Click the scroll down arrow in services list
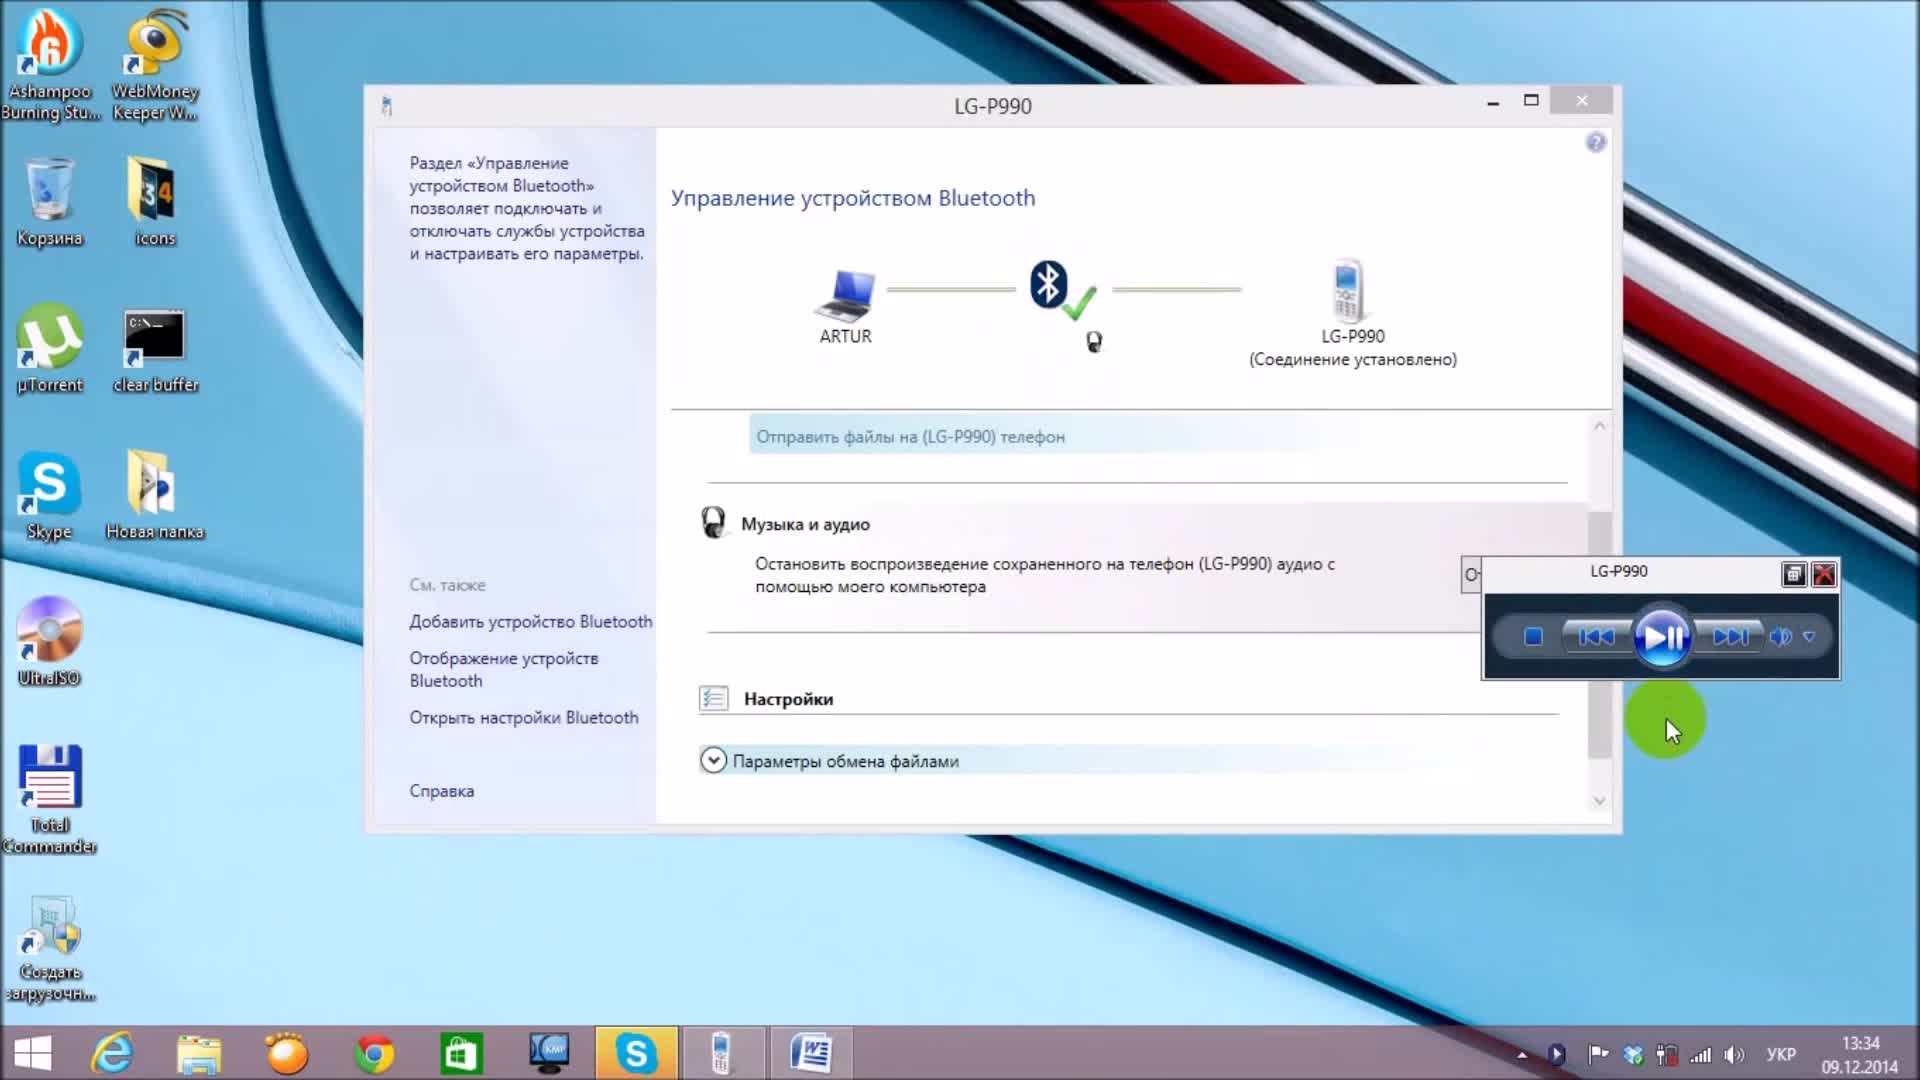 [1599, 800]
